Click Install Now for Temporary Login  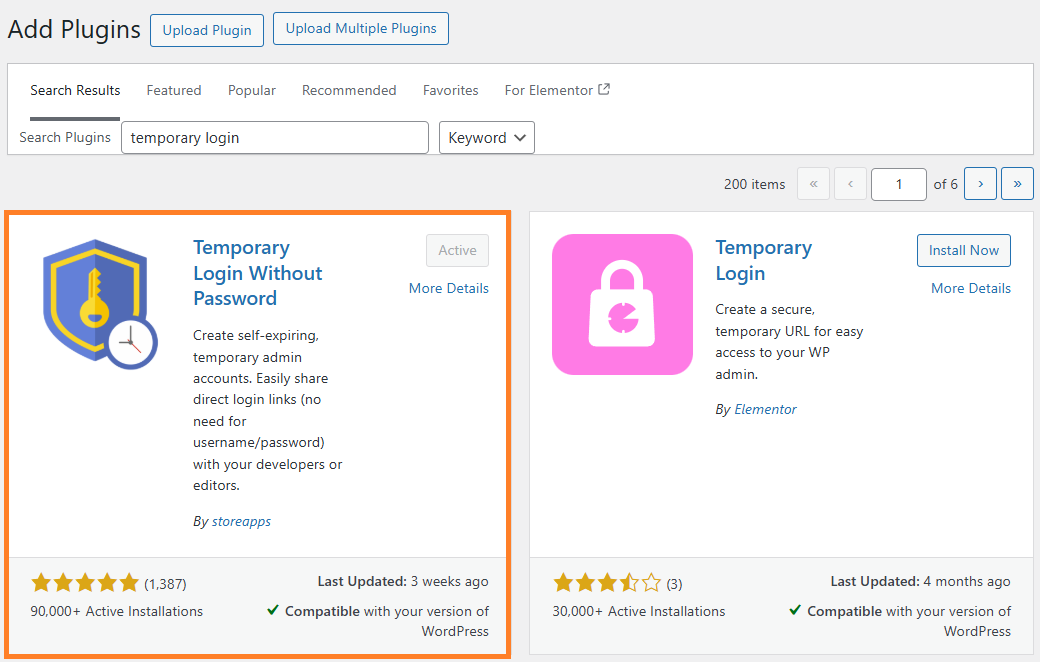click(964, 250)
